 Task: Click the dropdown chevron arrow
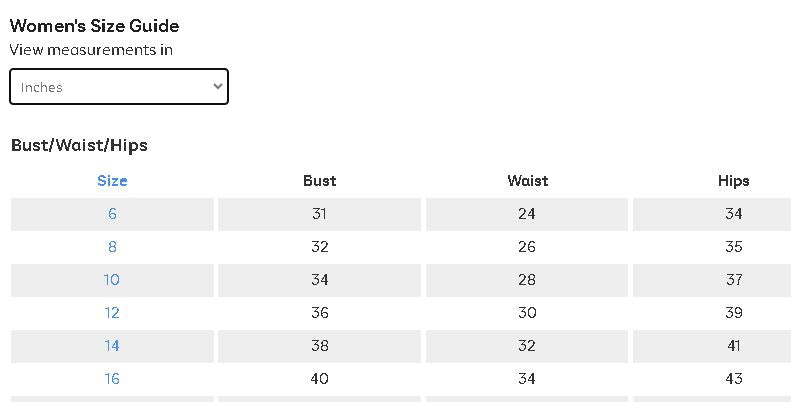click(x=218, y=86)
